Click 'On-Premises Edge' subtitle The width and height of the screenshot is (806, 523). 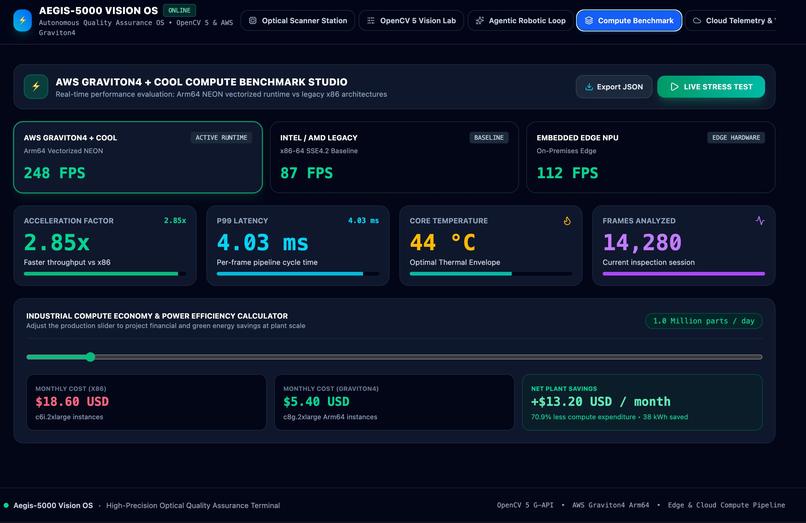(566, 151)
